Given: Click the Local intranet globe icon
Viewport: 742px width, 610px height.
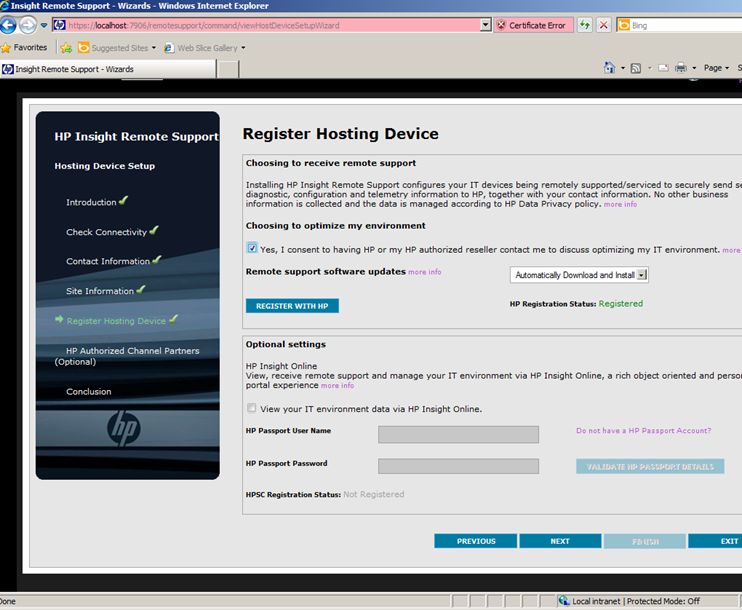Looking at the screenshot, I should (x=563, y=601).
